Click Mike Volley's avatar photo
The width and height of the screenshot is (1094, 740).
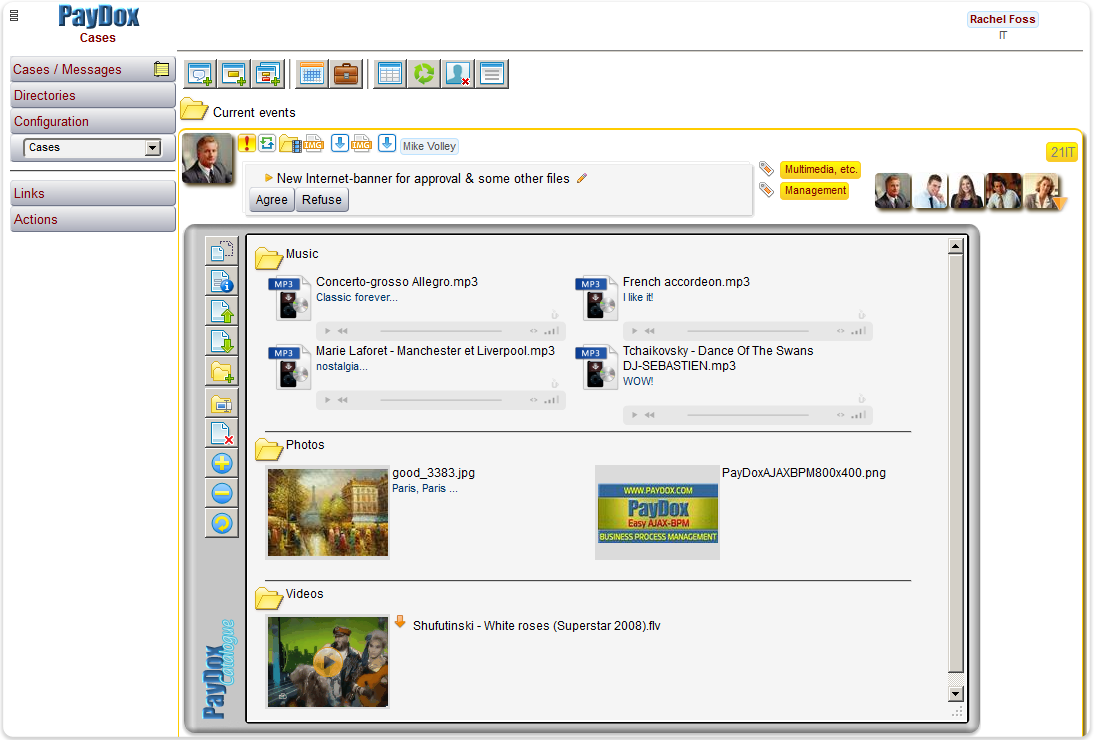(207, 158)
